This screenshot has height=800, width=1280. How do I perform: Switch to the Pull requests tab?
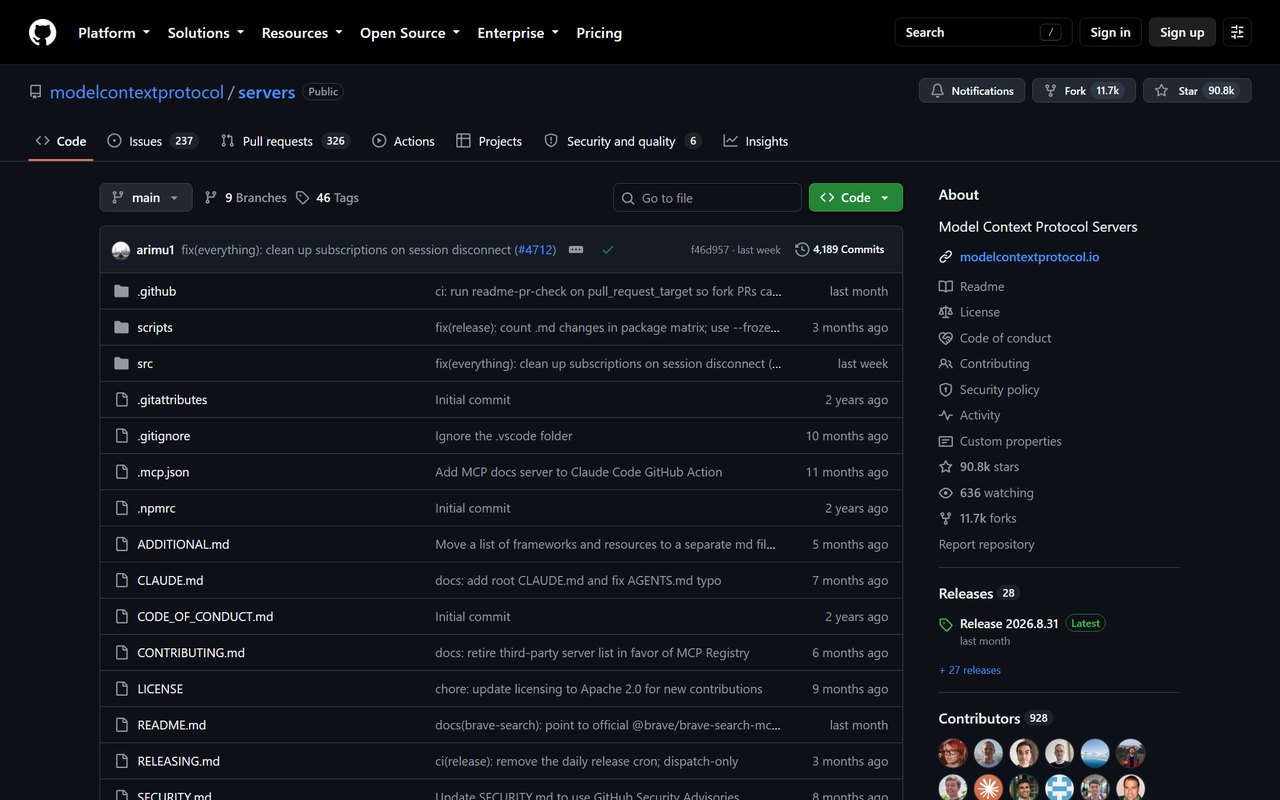(x=285, y=141)
